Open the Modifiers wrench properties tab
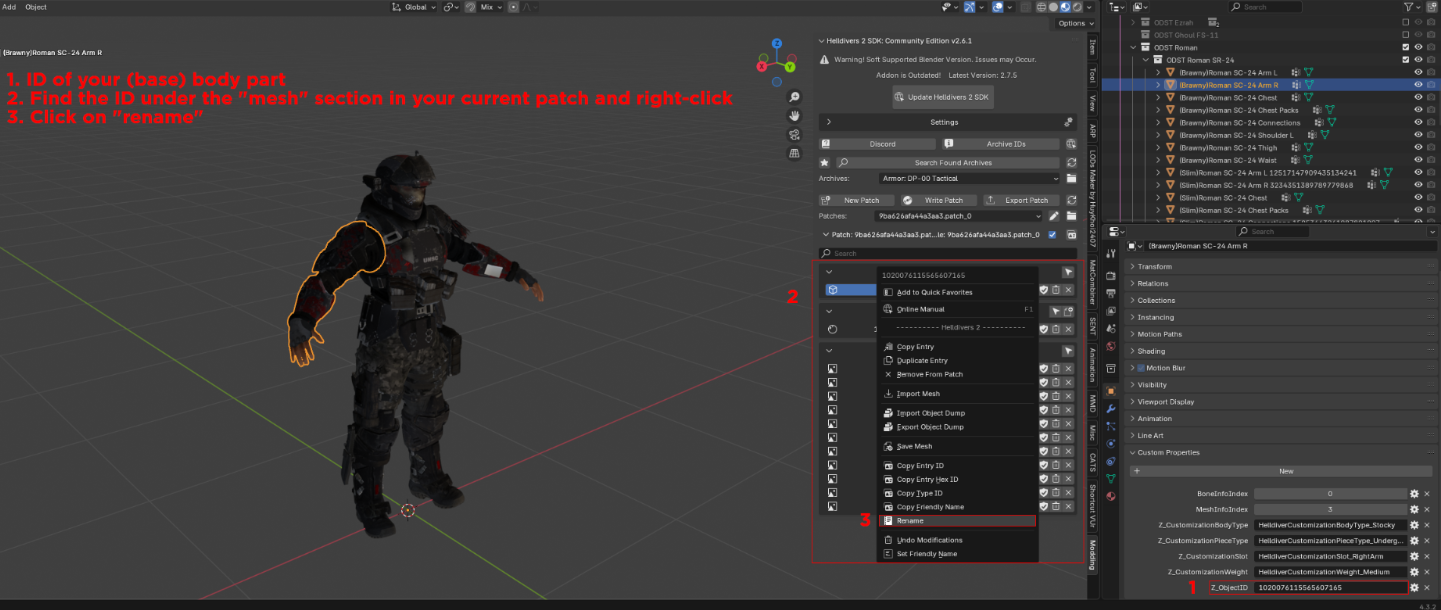This screenshot has width=1441, height=610. (1110, 408)
